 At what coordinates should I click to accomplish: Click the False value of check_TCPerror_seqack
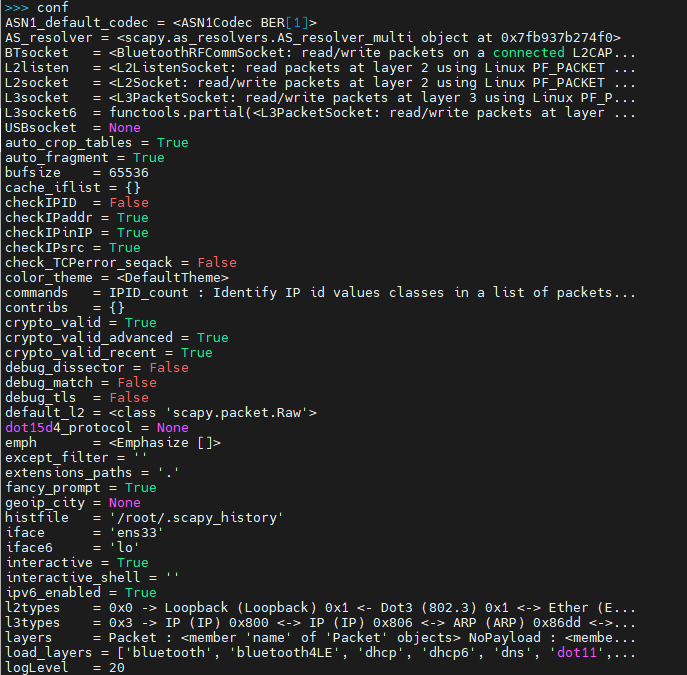coord(217,263)
